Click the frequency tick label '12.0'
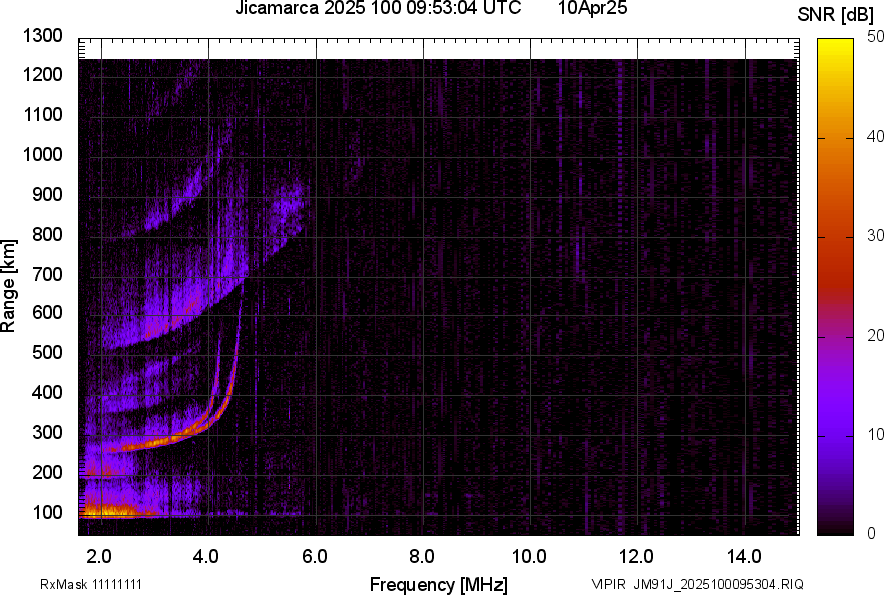The image size is (884, 595). (637, 557)
